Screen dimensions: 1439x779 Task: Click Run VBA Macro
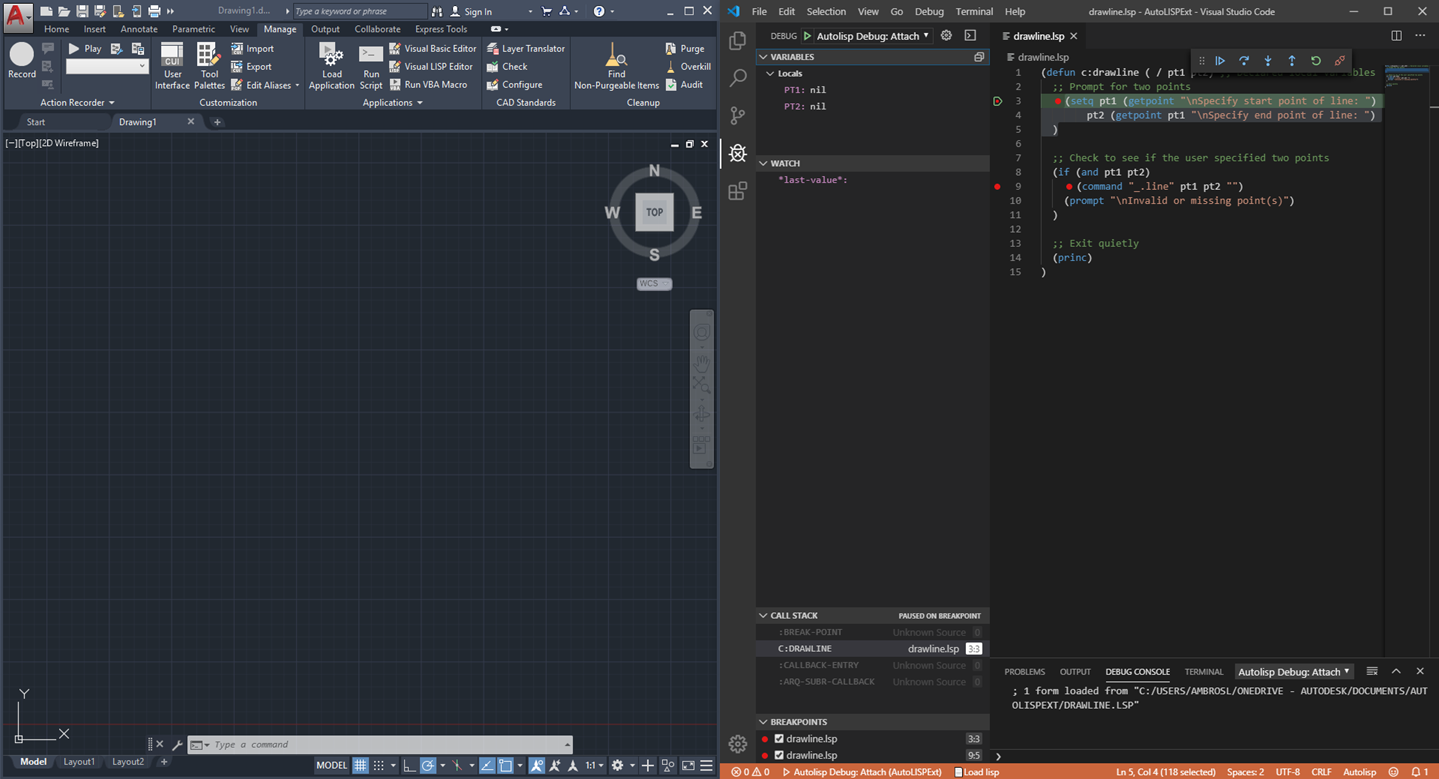click(428, 84)
